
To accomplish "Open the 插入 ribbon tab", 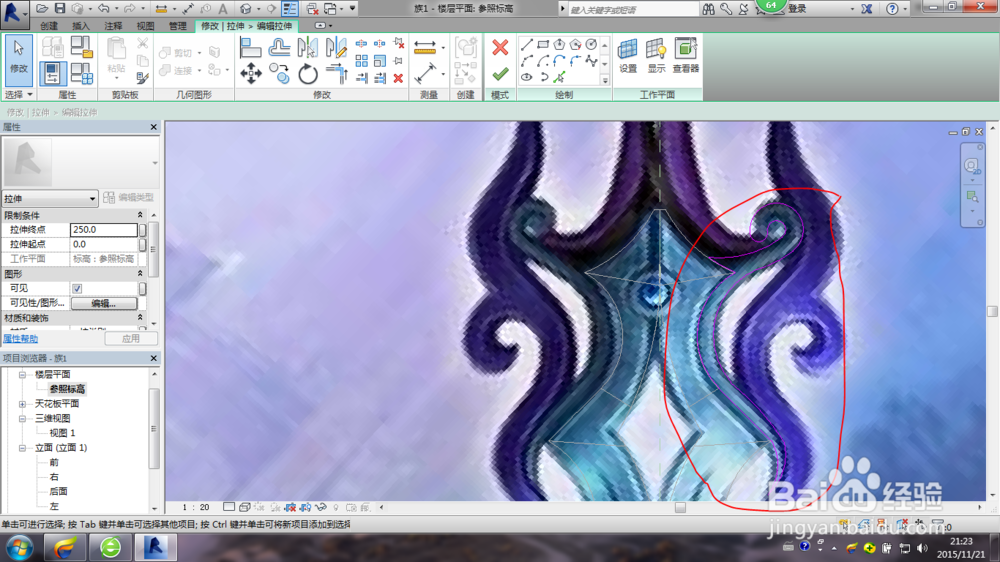I will point(81,26).
